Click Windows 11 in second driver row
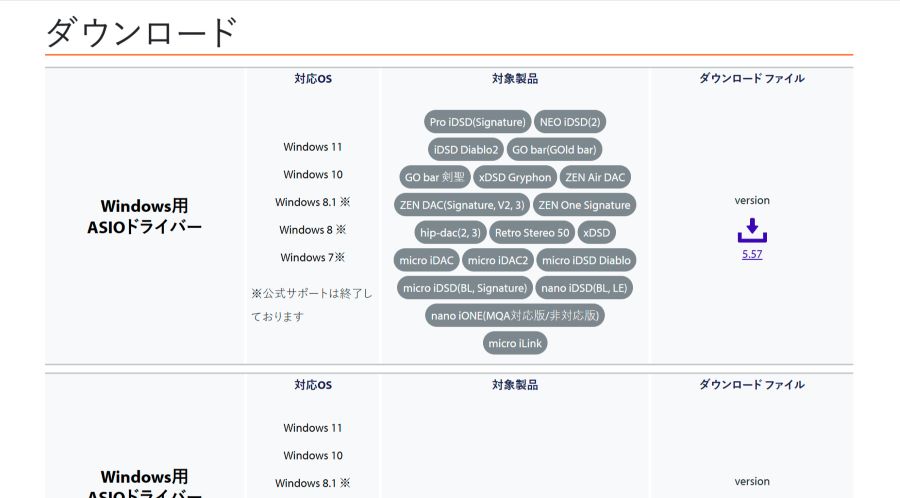Image resolution: width=900 pixels, height=498 pixels. coord(313,428)
